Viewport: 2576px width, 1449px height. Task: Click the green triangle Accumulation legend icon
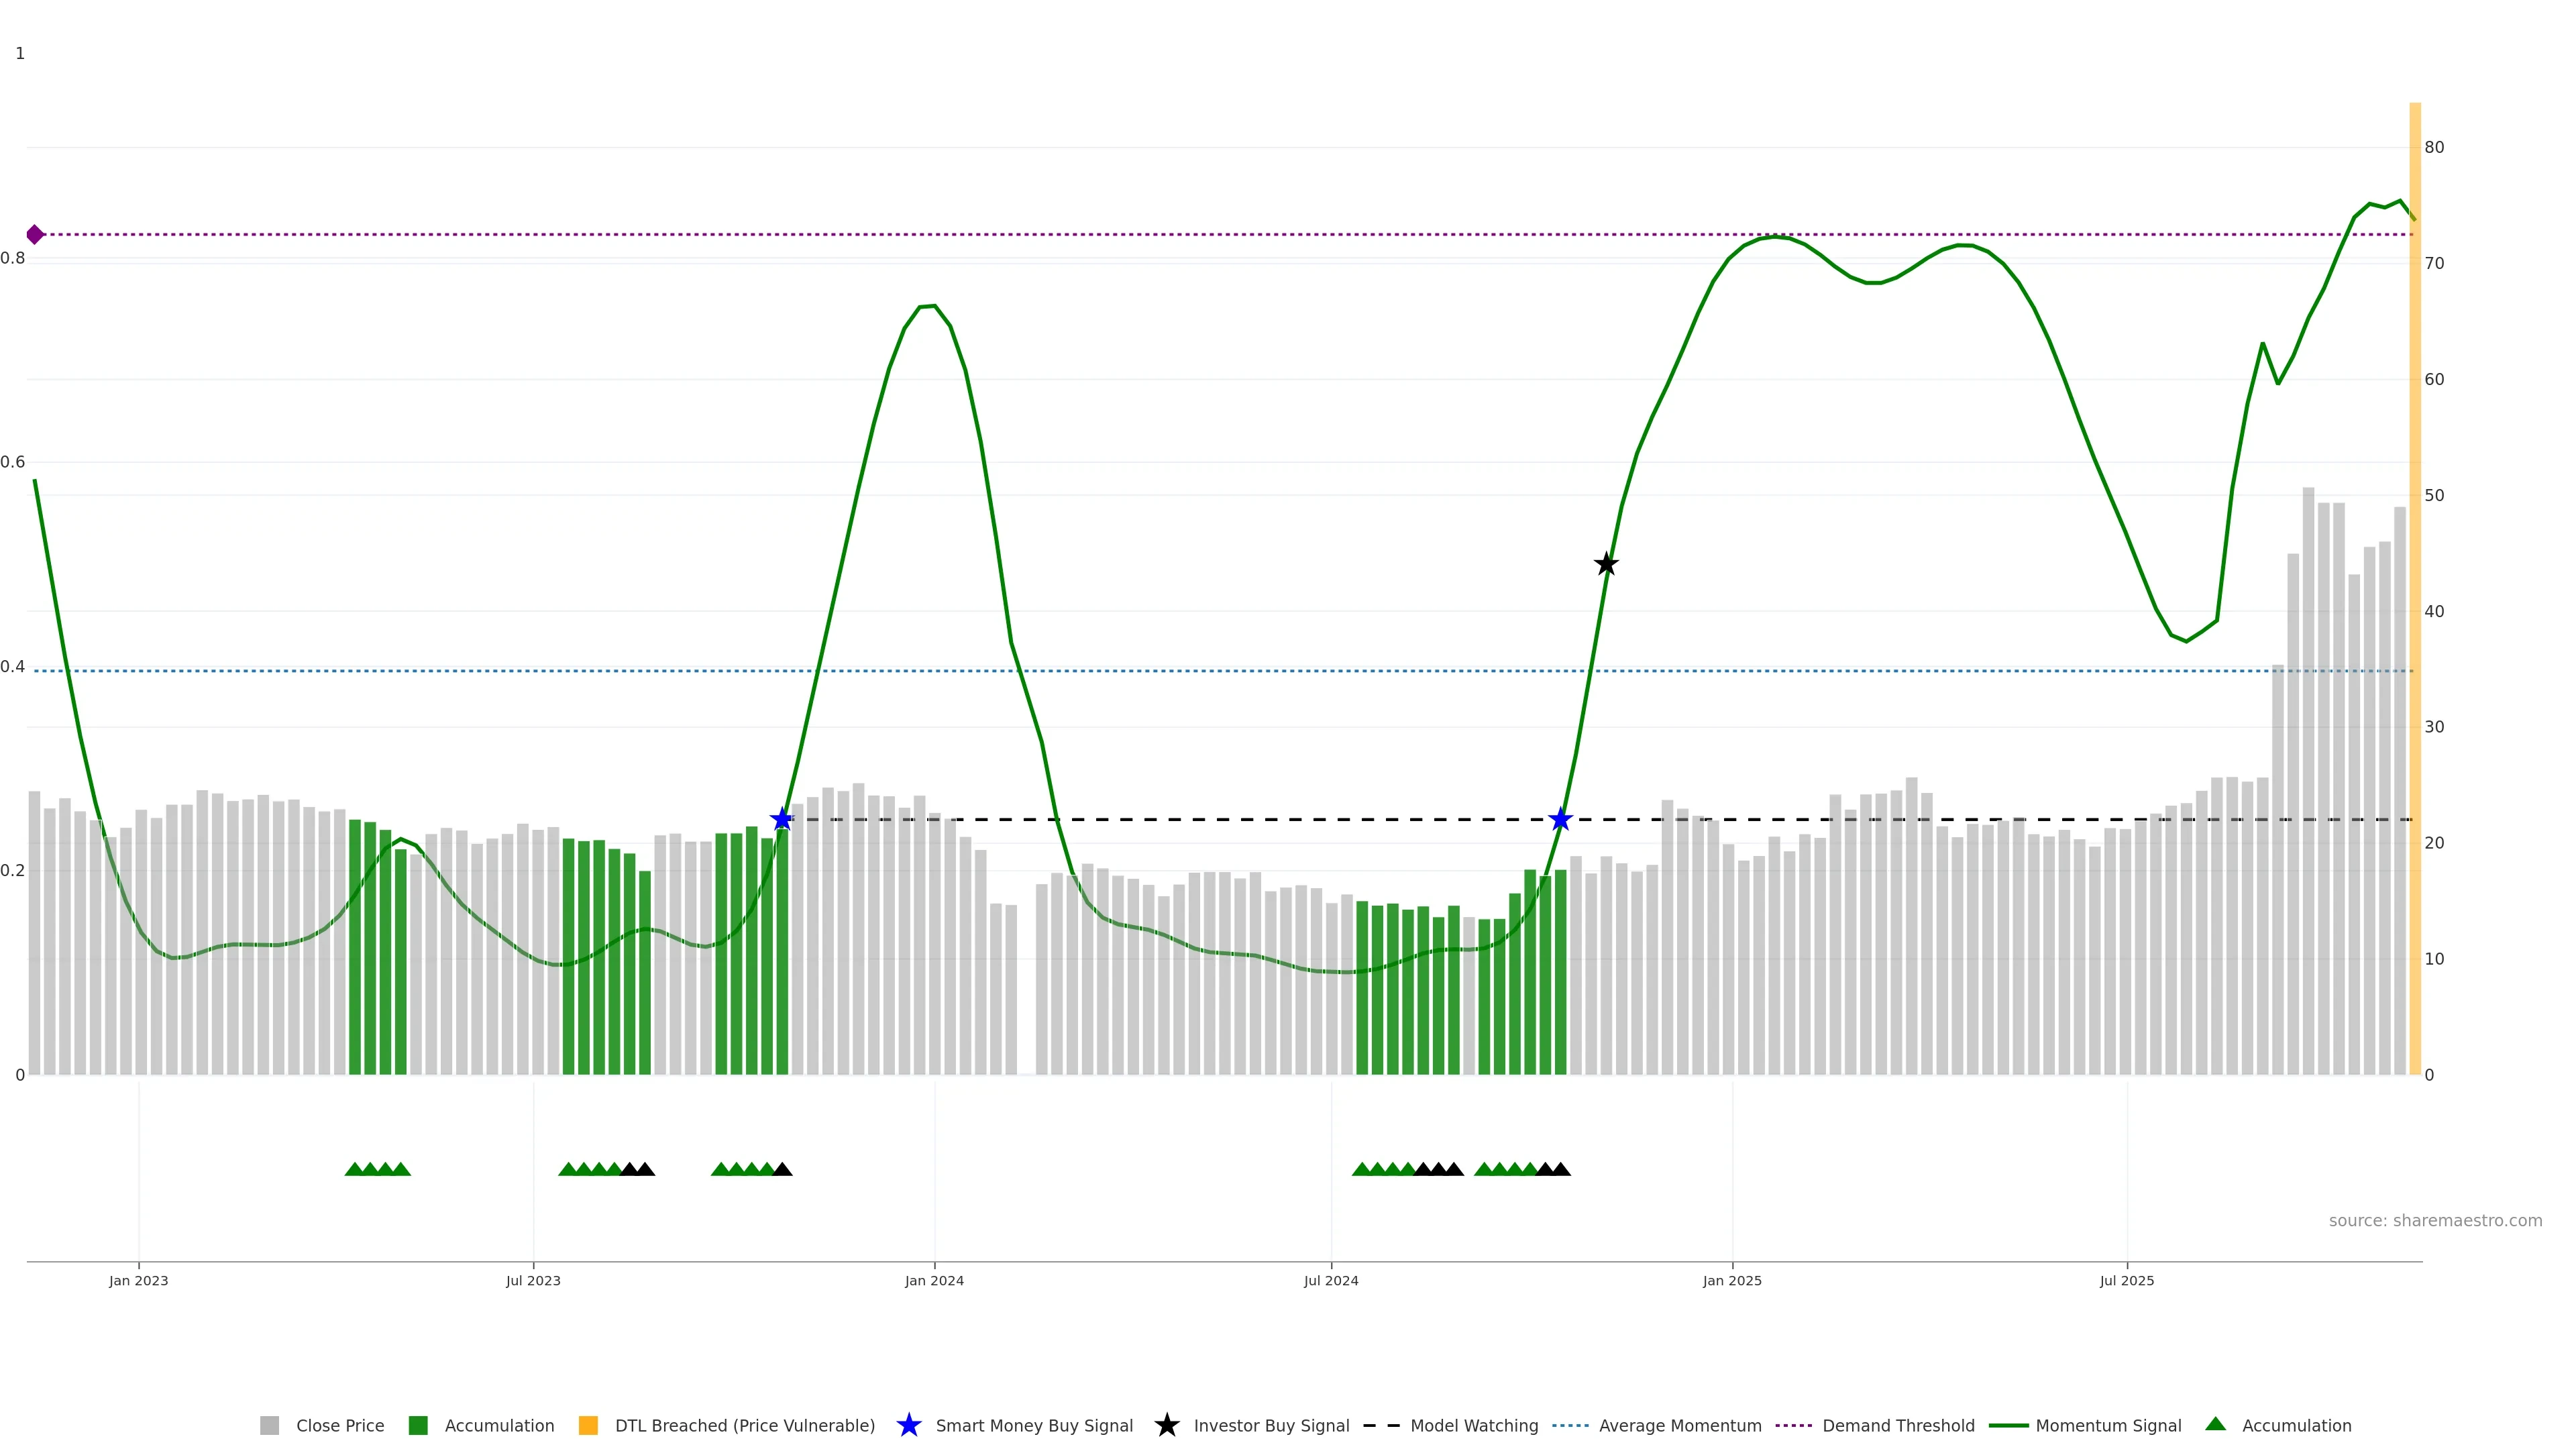pyautogui.click(x=2215, y=1424)
